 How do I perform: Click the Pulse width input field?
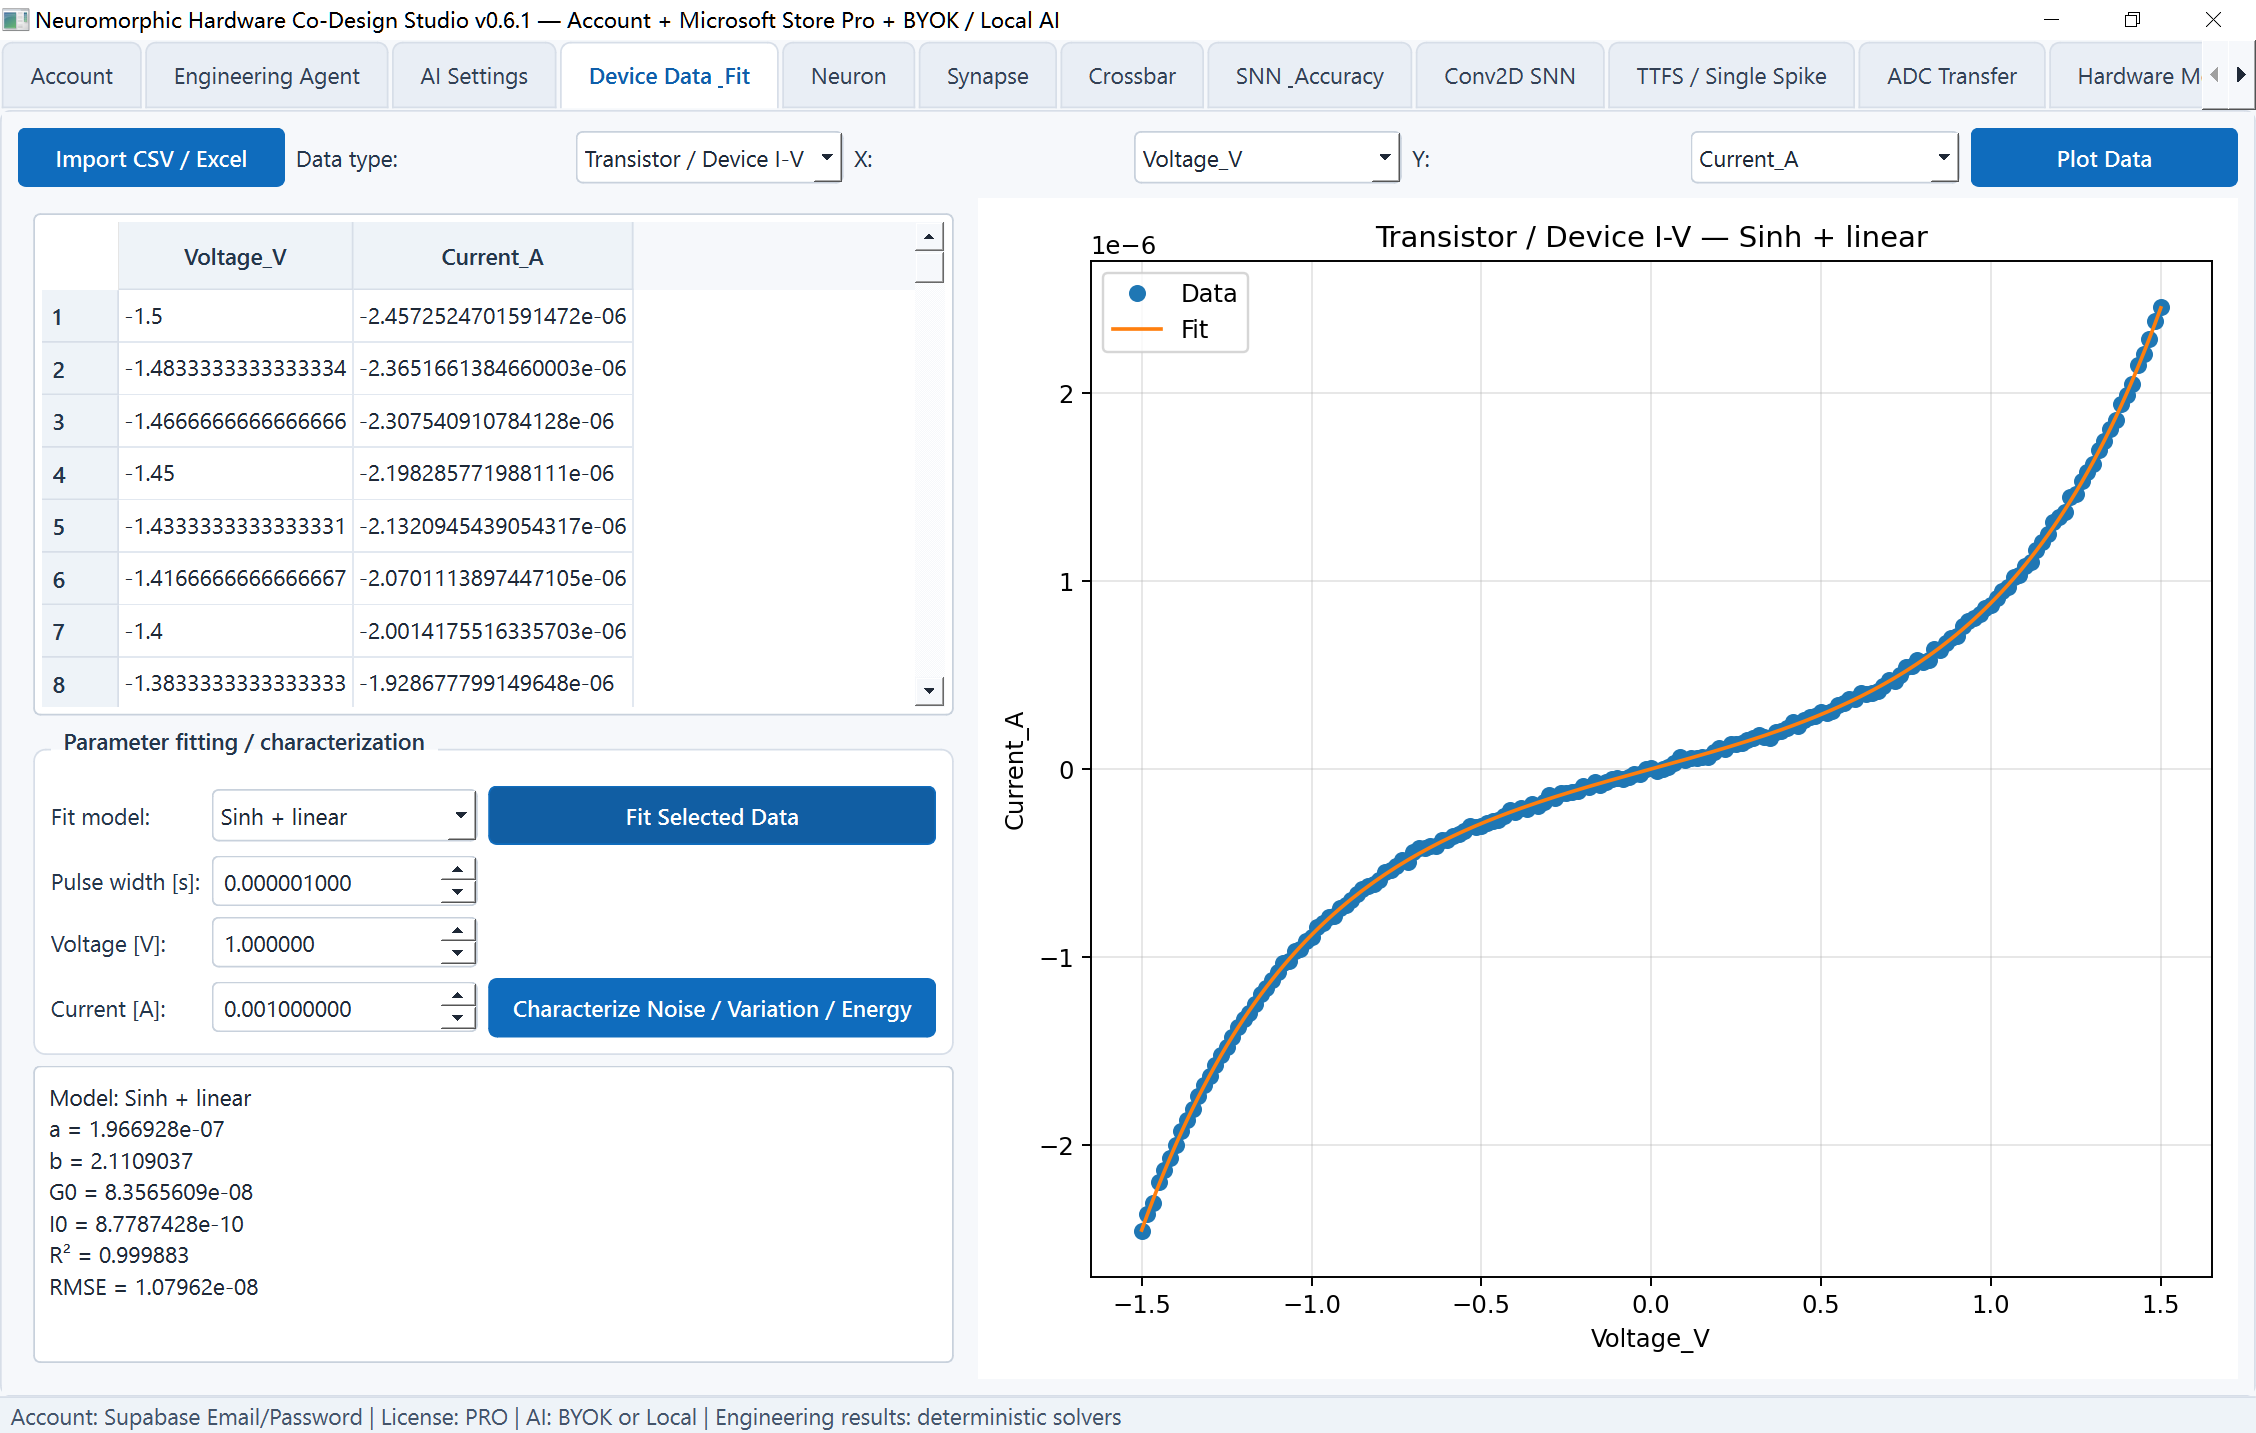coord(327,883)
